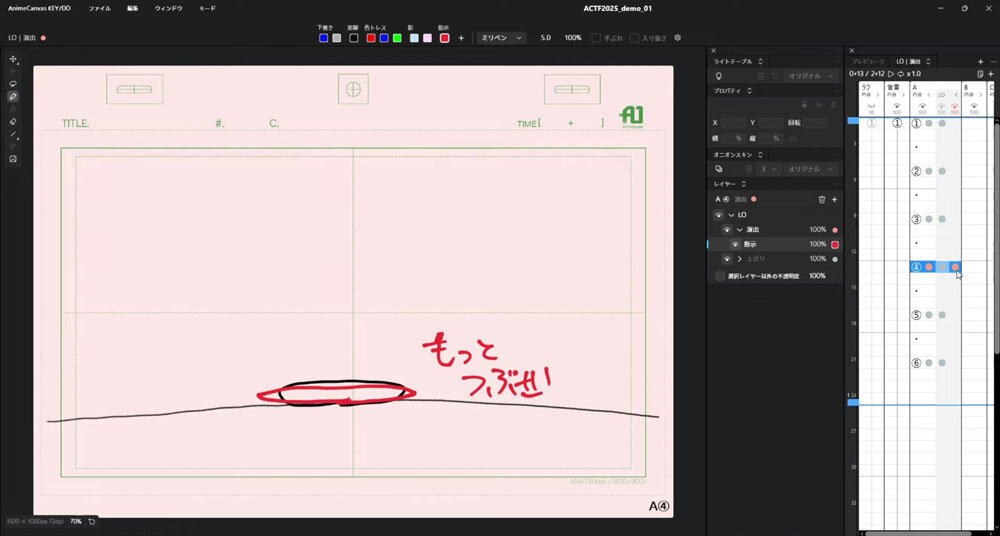Toggle visibility eye of 演出 layer
Screen dimensions: 1000x536
pos(727,230)
